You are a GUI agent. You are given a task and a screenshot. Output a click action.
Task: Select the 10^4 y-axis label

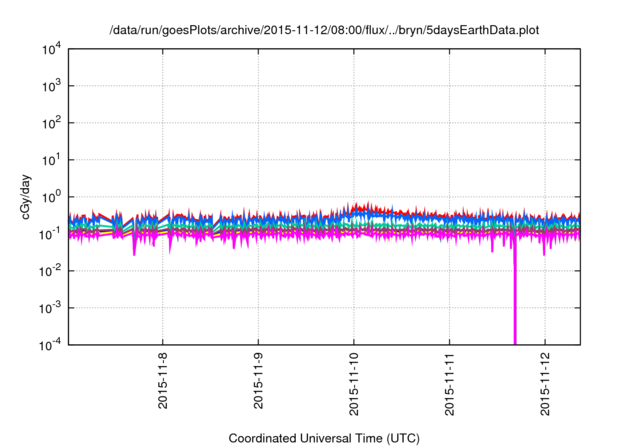point(52,50)
